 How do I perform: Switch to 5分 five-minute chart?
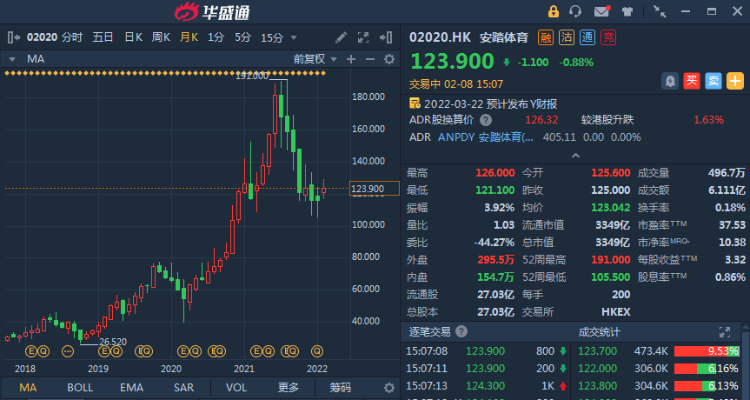tap(243, 37)
